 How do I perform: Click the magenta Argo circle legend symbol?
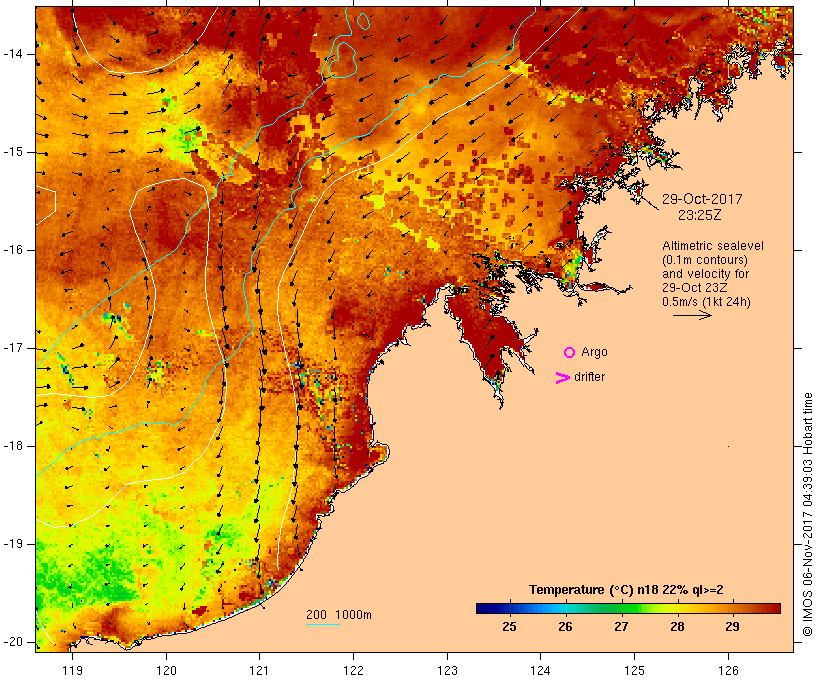[x=570, y=353]
